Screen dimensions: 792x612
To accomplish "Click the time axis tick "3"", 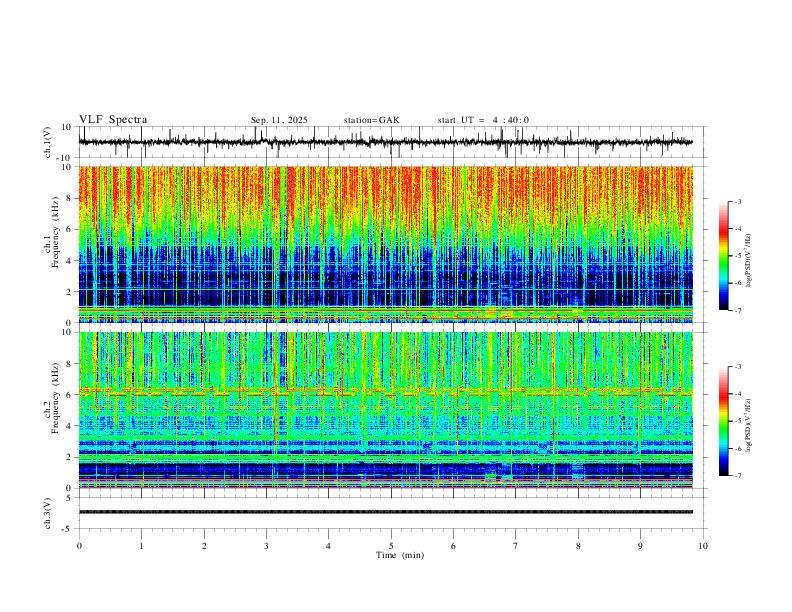I will point(266,546).
